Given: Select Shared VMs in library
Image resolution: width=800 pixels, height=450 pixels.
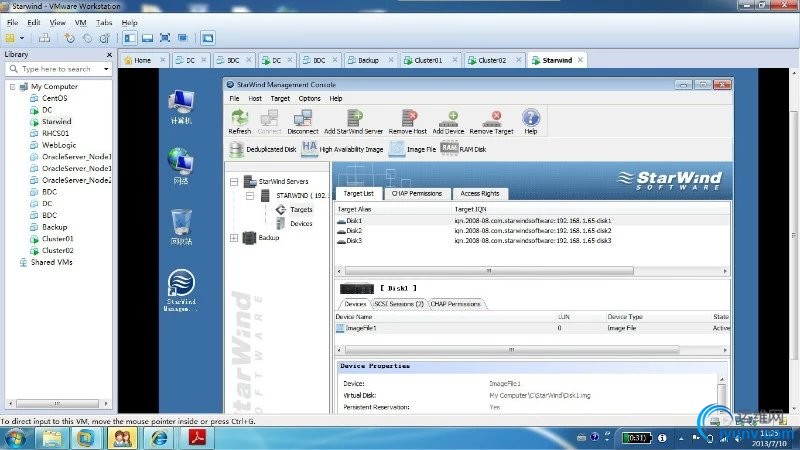Looking at the screenshot, I should 52,262.
